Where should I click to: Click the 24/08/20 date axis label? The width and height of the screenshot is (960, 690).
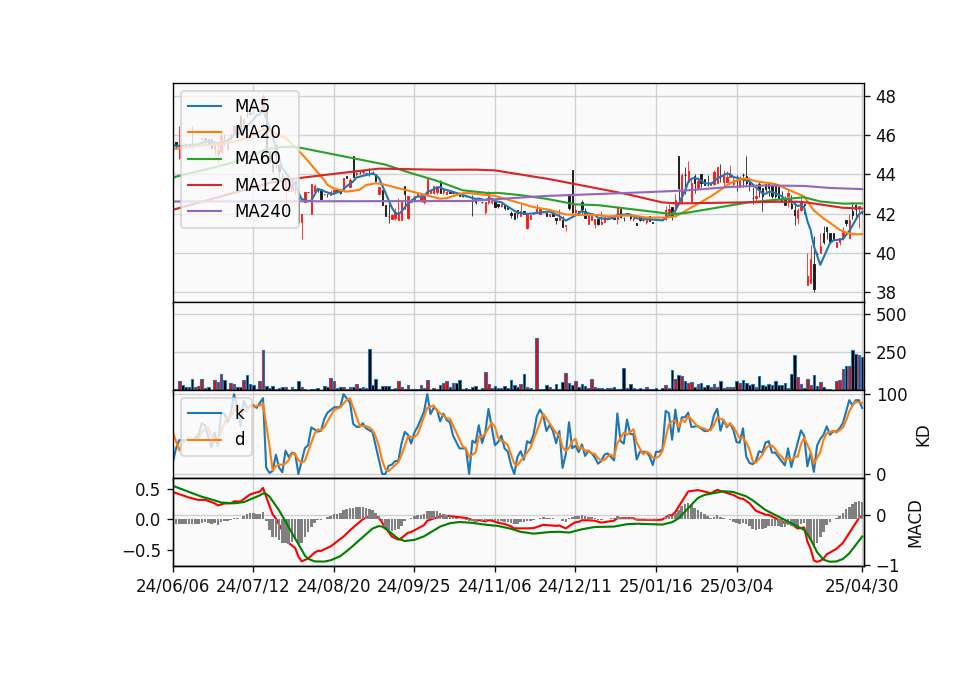[334, 586]
